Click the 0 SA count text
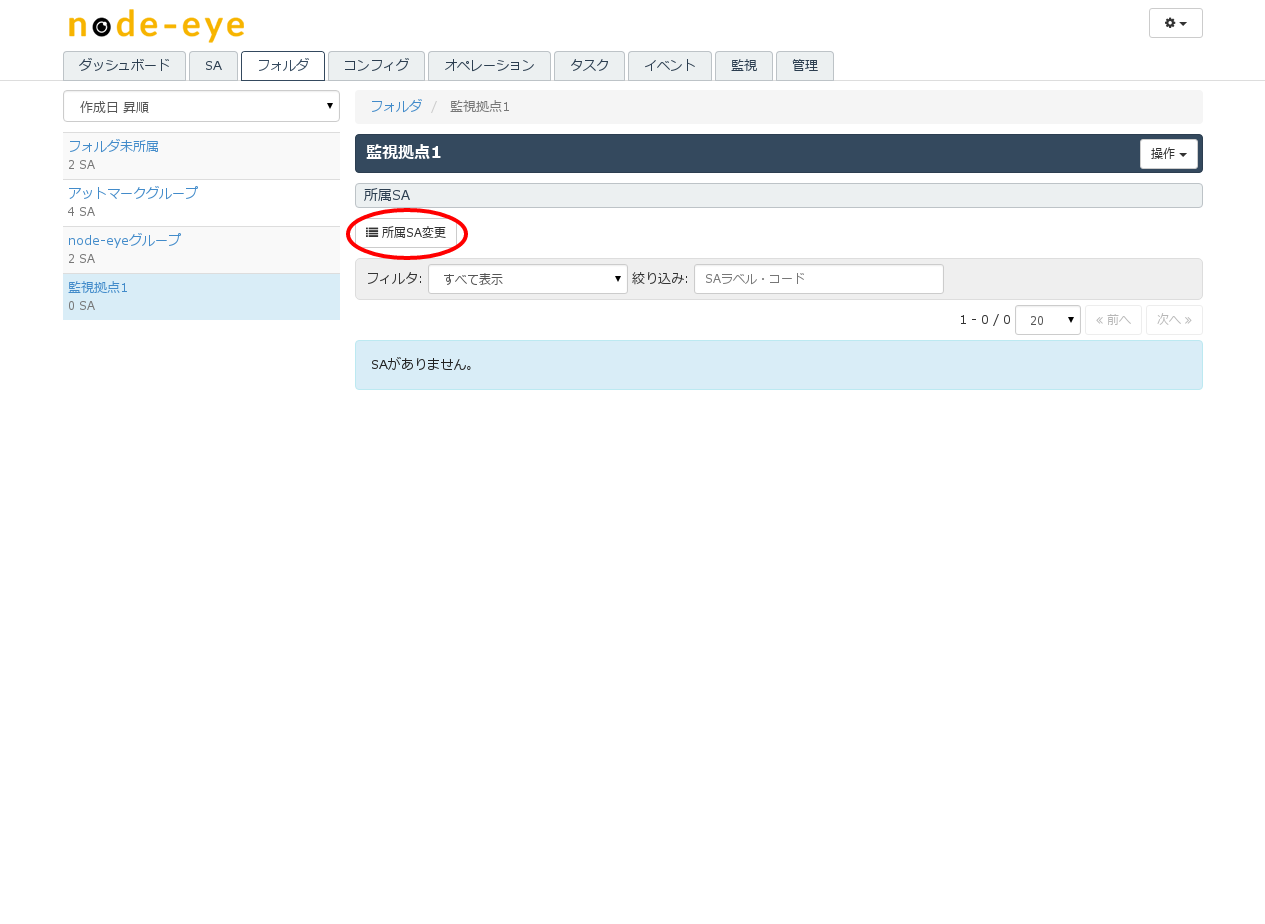 (82, 306)
